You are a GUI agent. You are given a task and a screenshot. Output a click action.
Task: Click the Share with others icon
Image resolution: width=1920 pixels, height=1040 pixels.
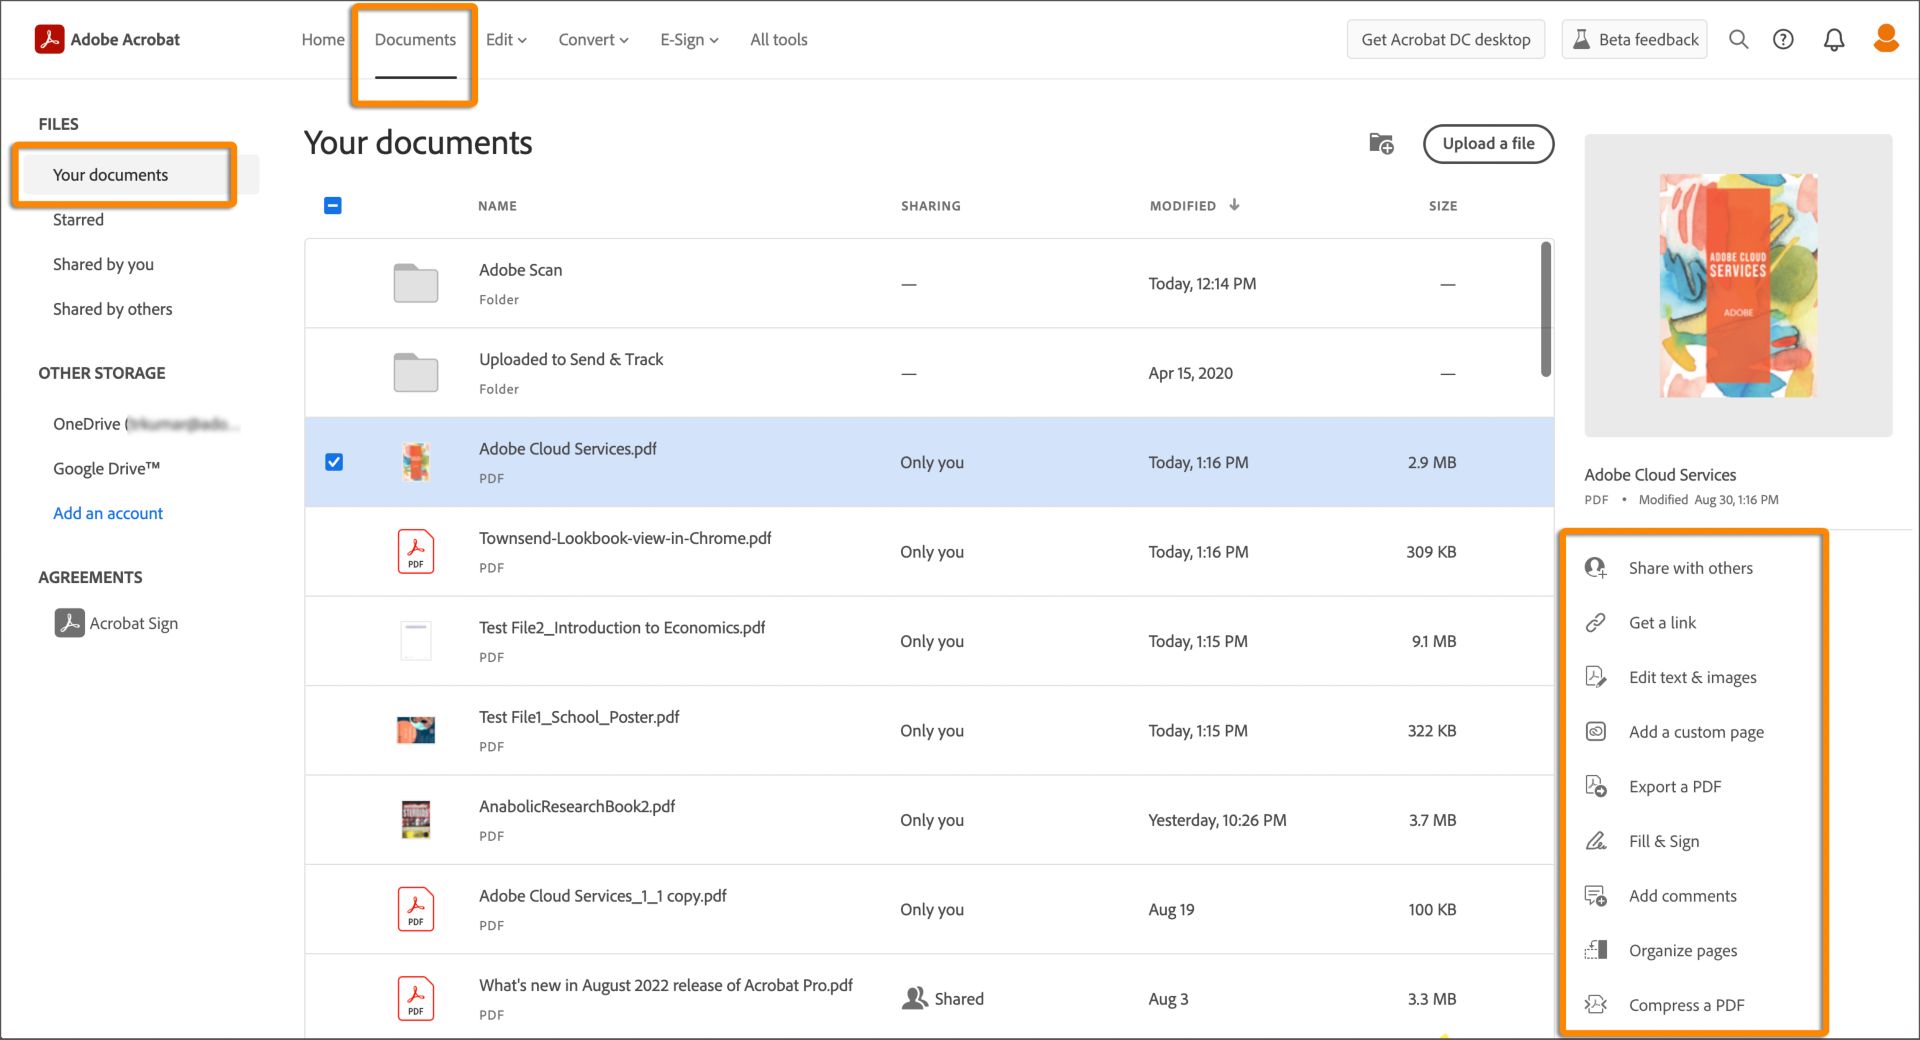[x=1596, y=568]
